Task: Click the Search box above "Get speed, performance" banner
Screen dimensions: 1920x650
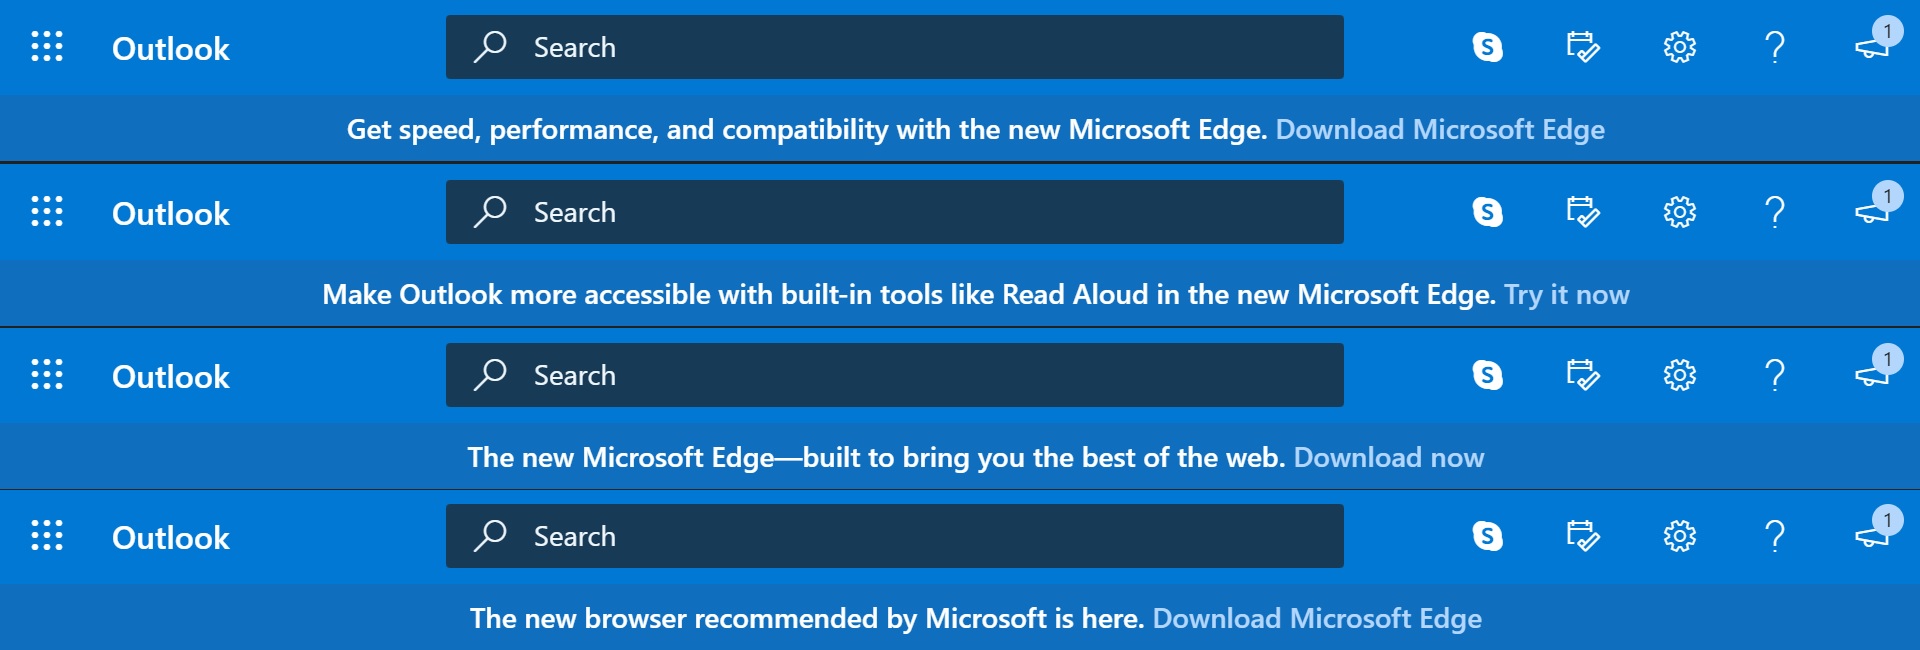Action: 895,47
